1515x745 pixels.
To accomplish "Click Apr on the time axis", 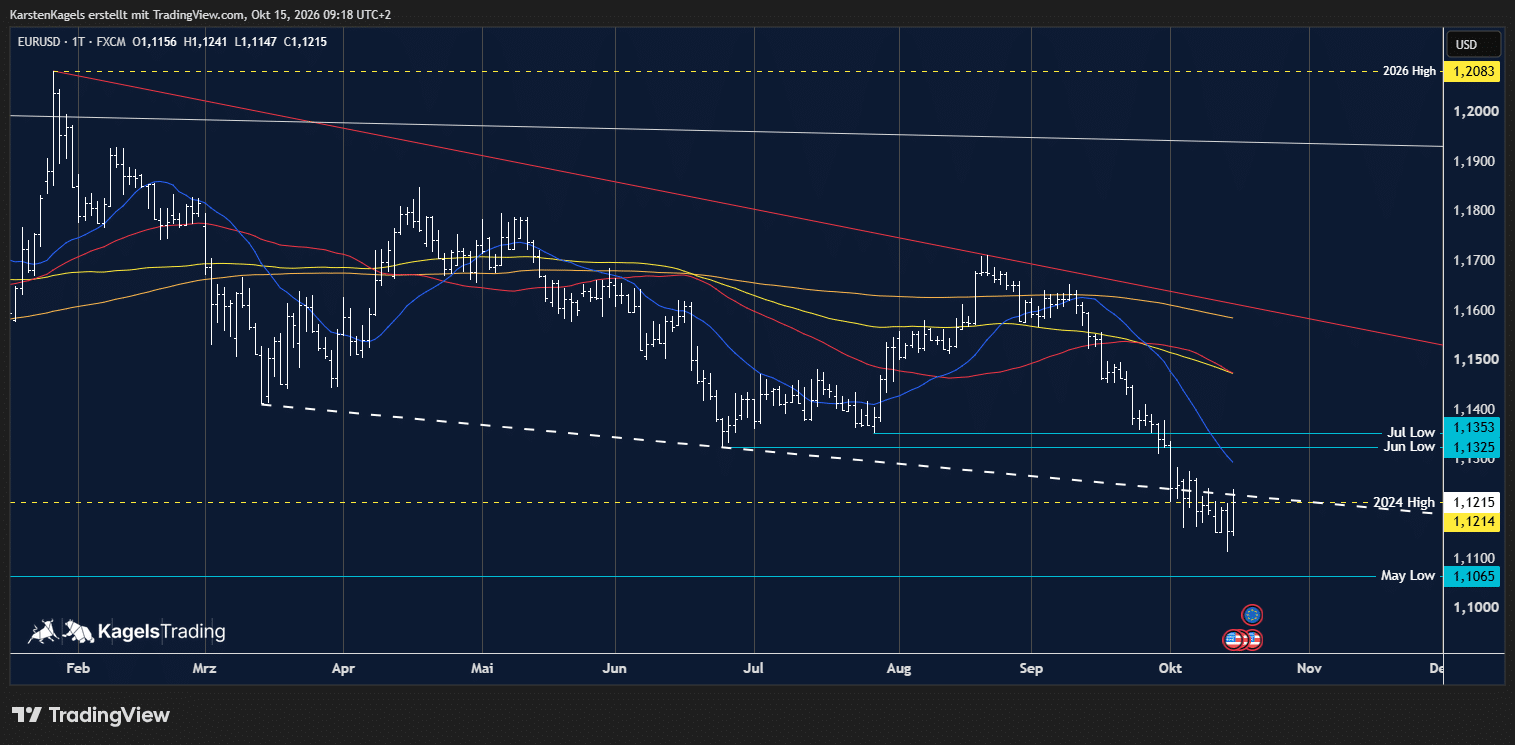I will tap(343, 668).
